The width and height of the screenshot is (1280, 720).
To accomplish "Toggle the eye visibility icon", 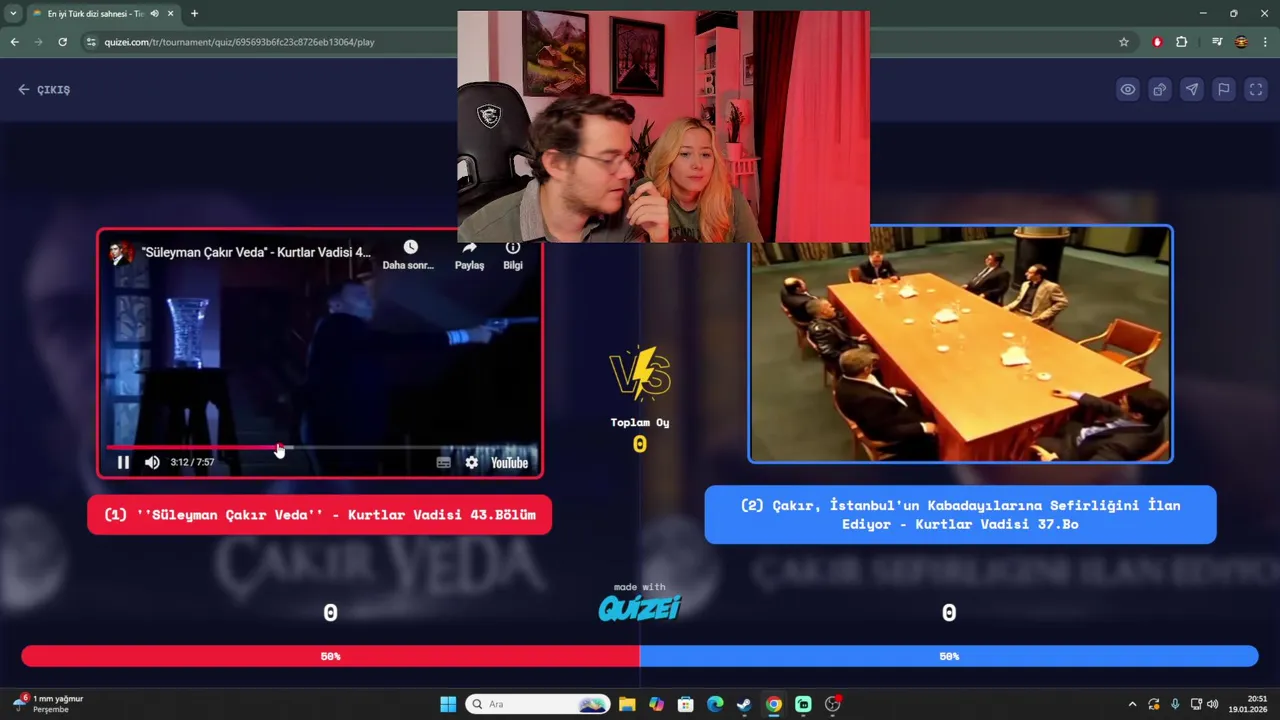I will [x=1128, y=89].
